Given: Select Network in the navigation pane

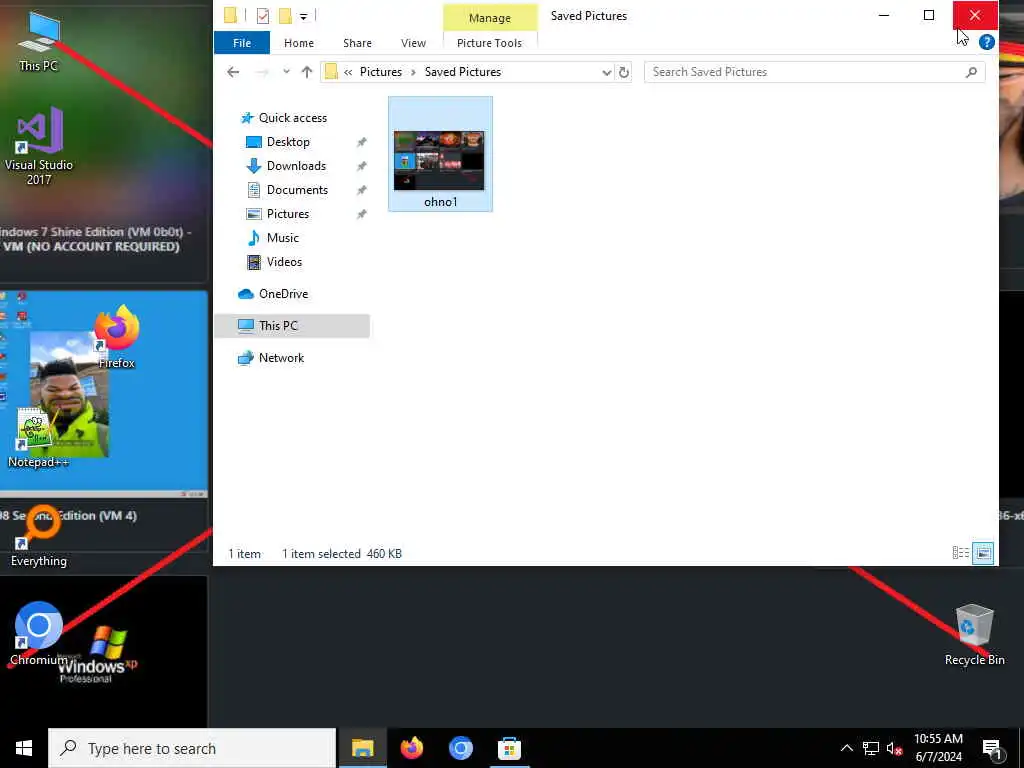Looking at the screenshot, I should (281, 358).
